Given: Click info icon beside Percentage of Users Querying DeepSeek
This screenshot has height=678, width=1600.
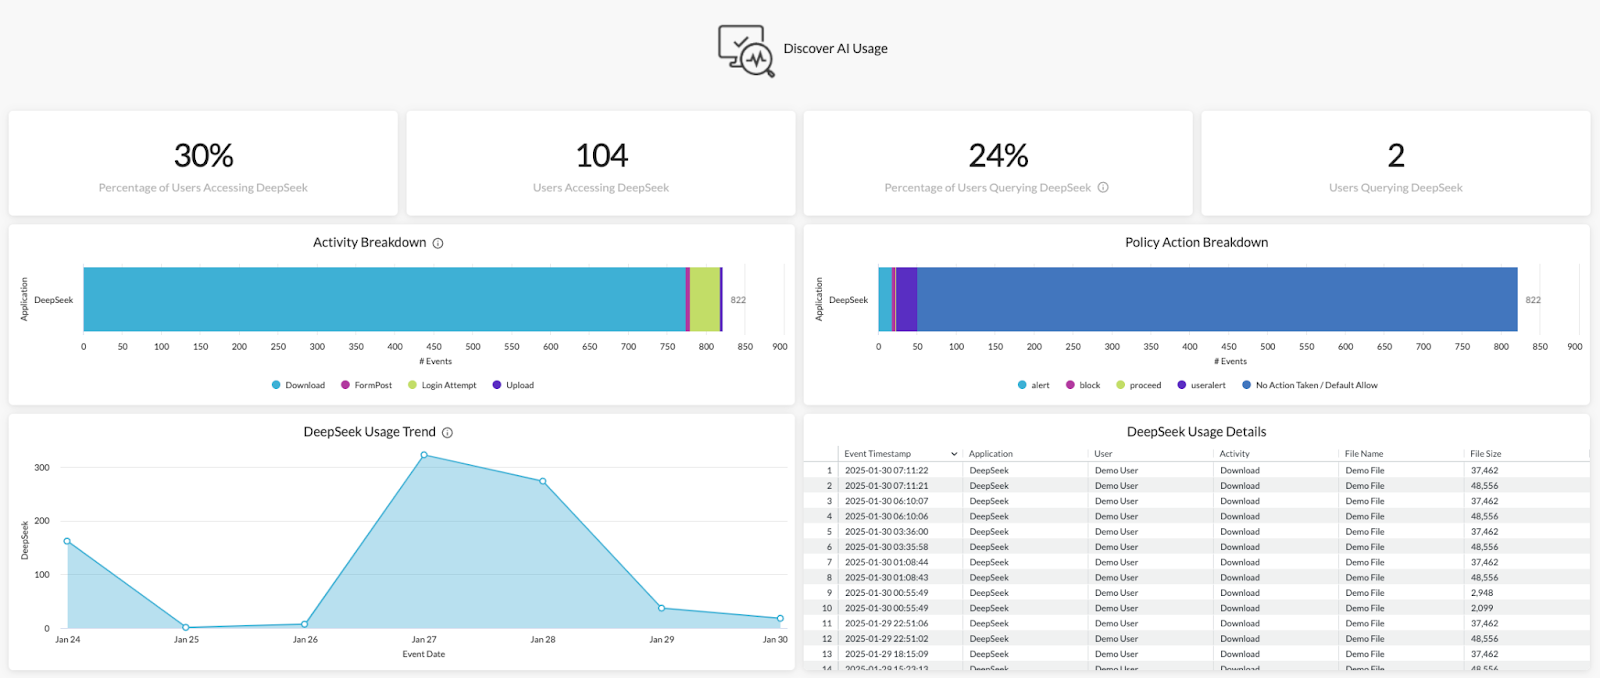Looking at the screenshot, I should [x=1103, y=187].
